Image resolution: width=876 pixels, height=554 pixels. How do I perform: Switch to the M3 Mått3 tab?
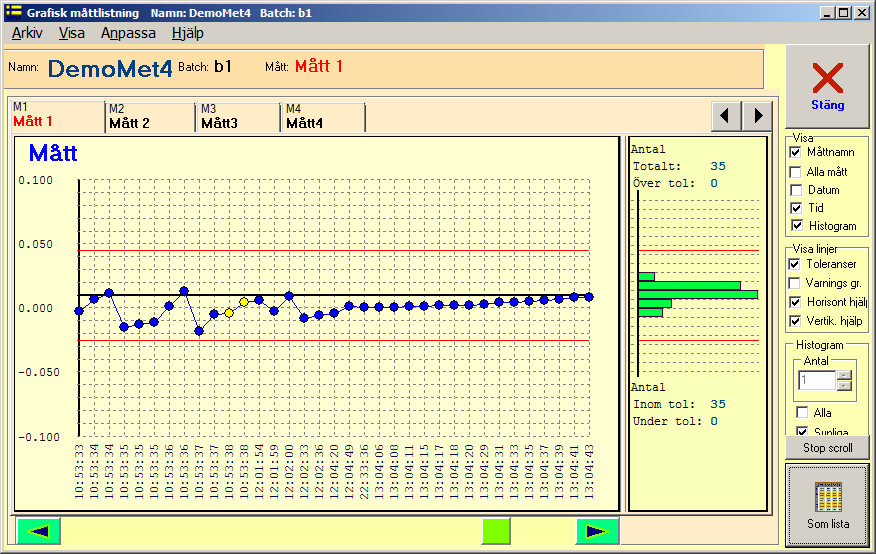238,117
